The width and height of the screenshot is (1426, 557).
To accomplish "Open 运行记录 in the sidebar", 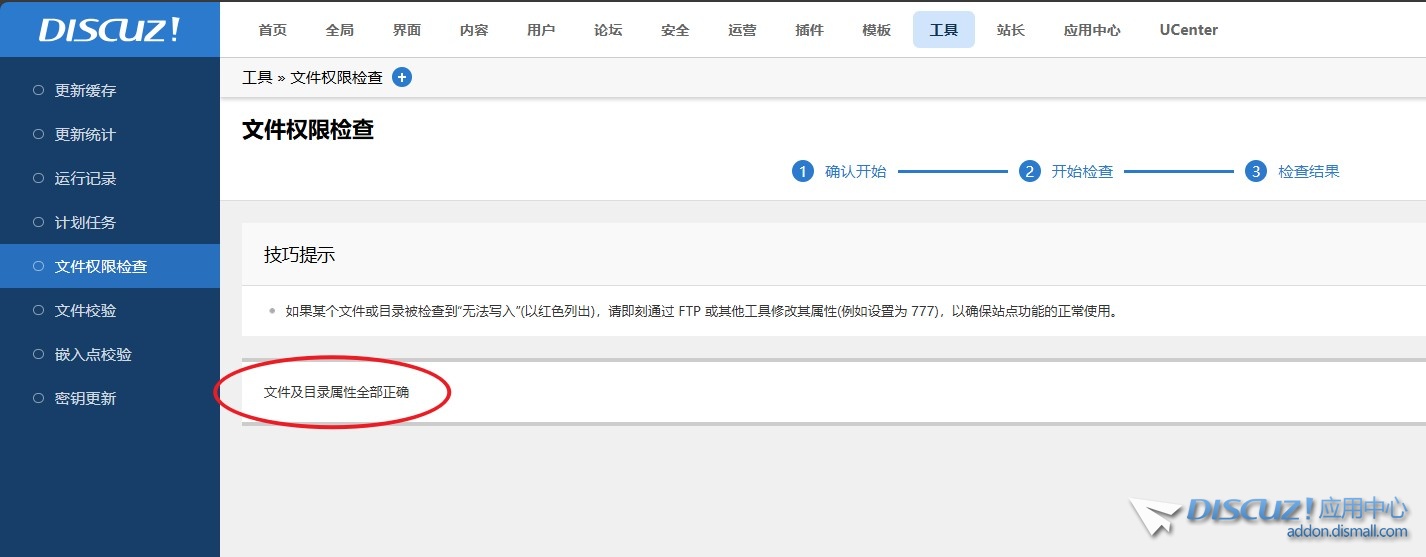I will [x=110, y=178].
